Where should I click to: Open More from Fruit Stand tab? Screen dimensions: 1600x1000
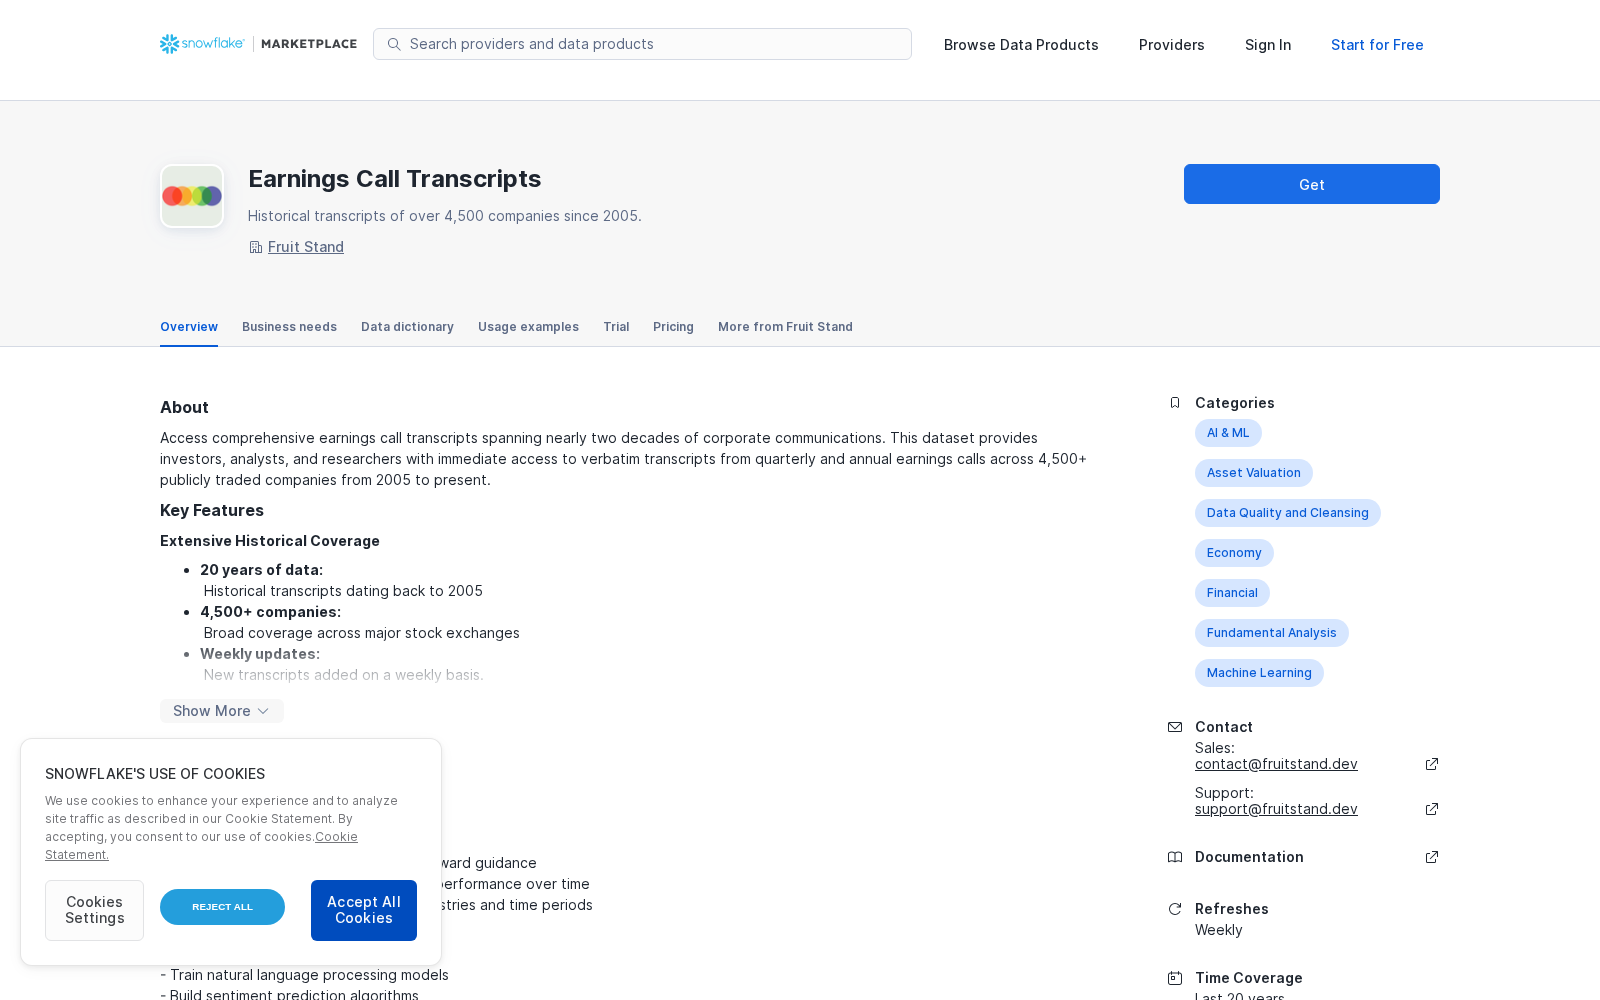click(785, 327)
